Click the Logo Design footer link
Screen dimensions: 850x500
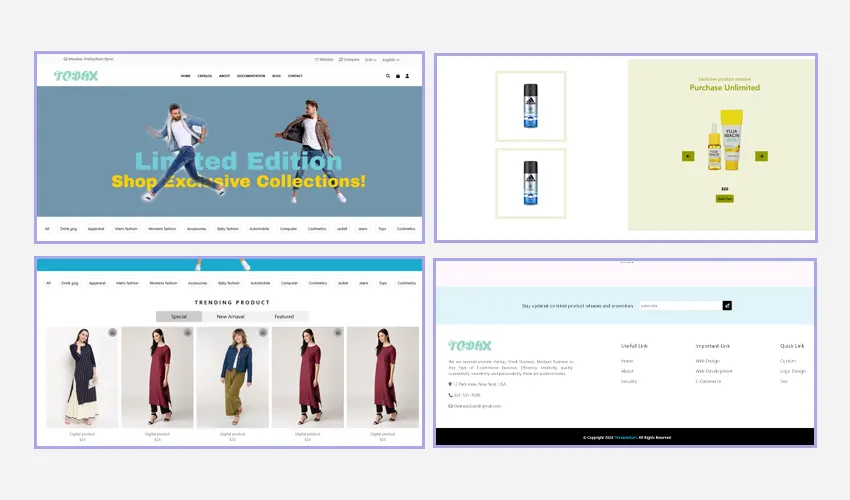pos(793,371)
